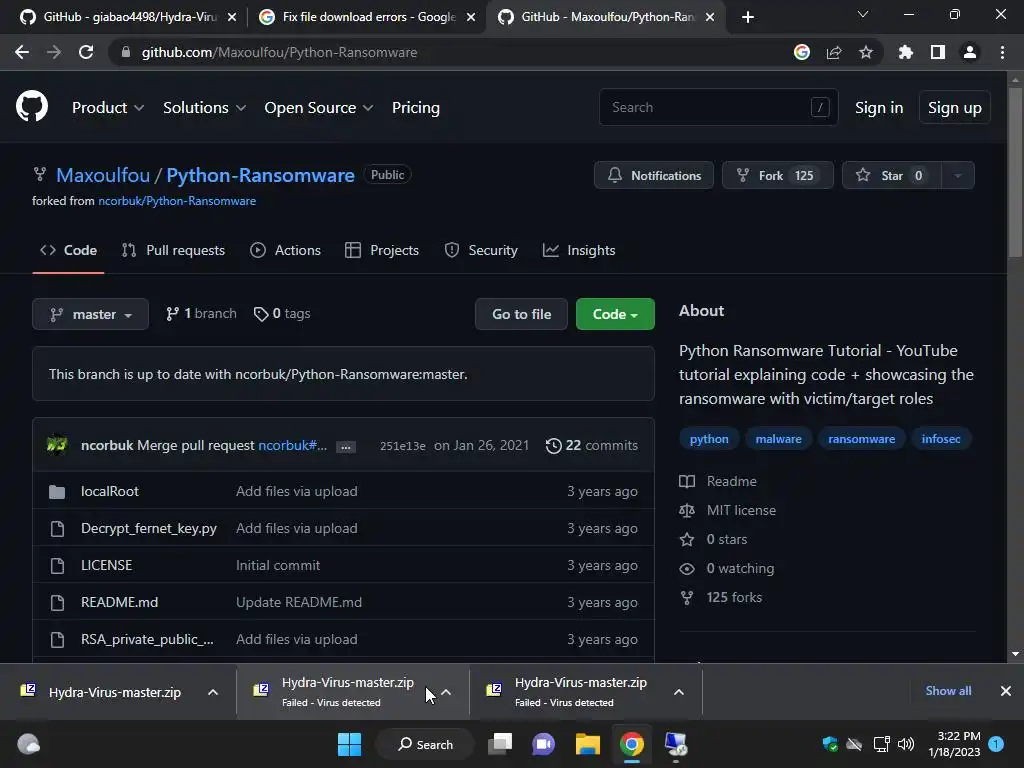
Task: Click the Sign up button
Action: pyautogui.click(x=955, y=108)
